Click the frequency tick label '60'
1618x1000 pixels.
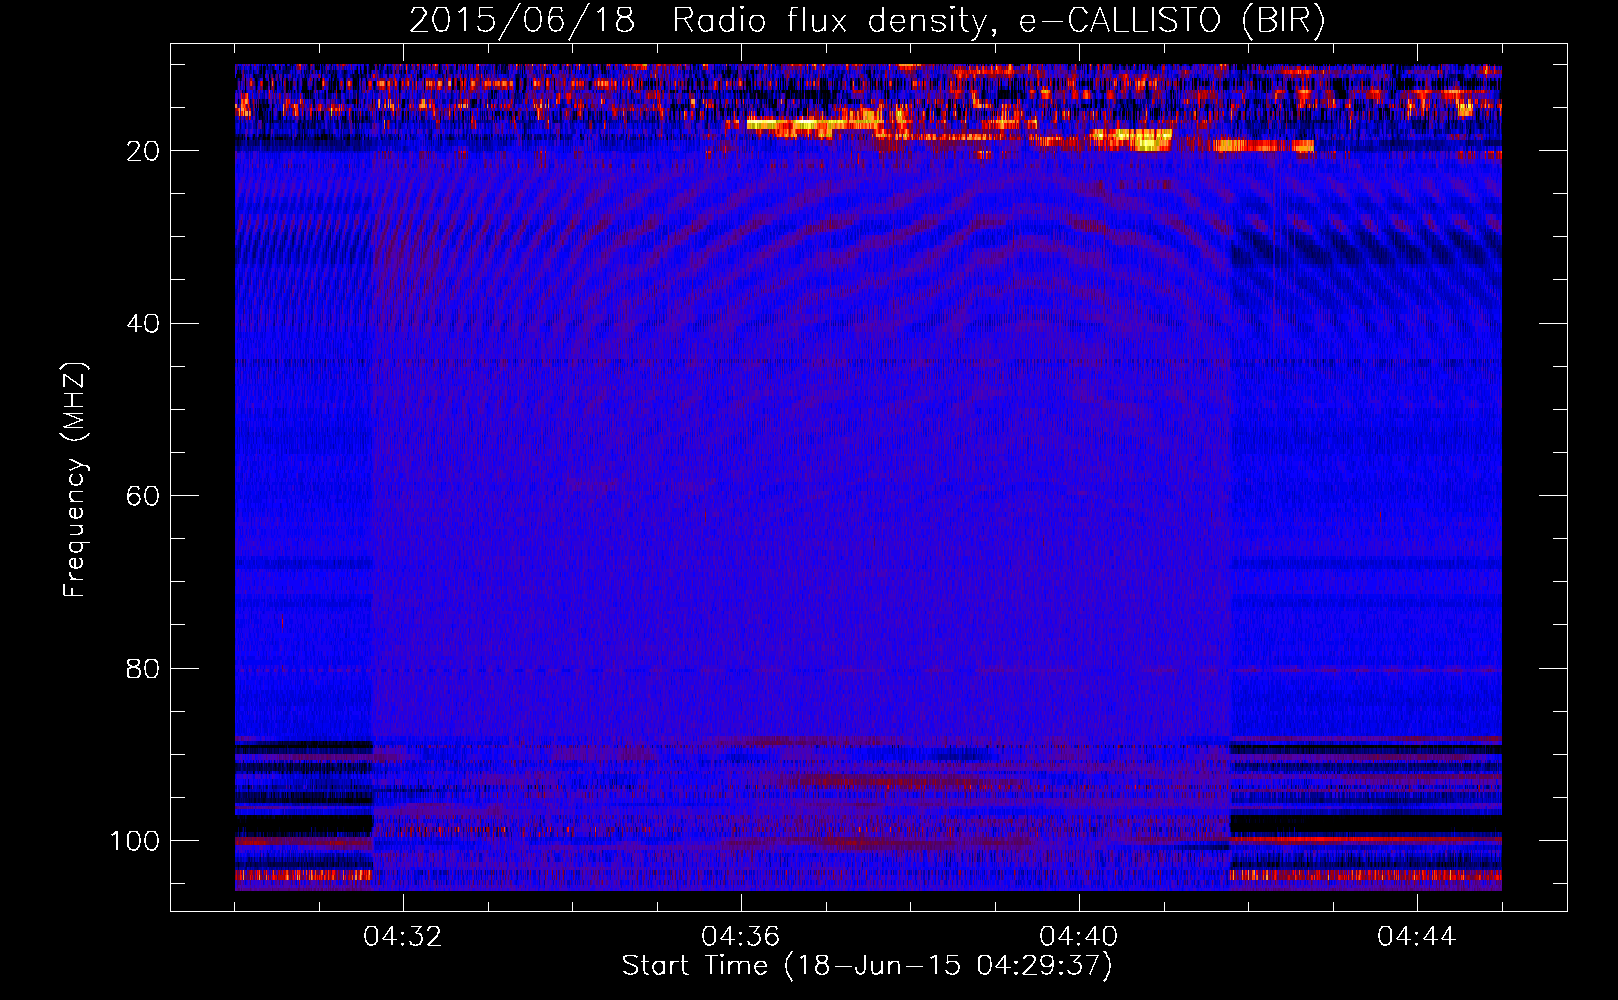[x=143, y=496]
